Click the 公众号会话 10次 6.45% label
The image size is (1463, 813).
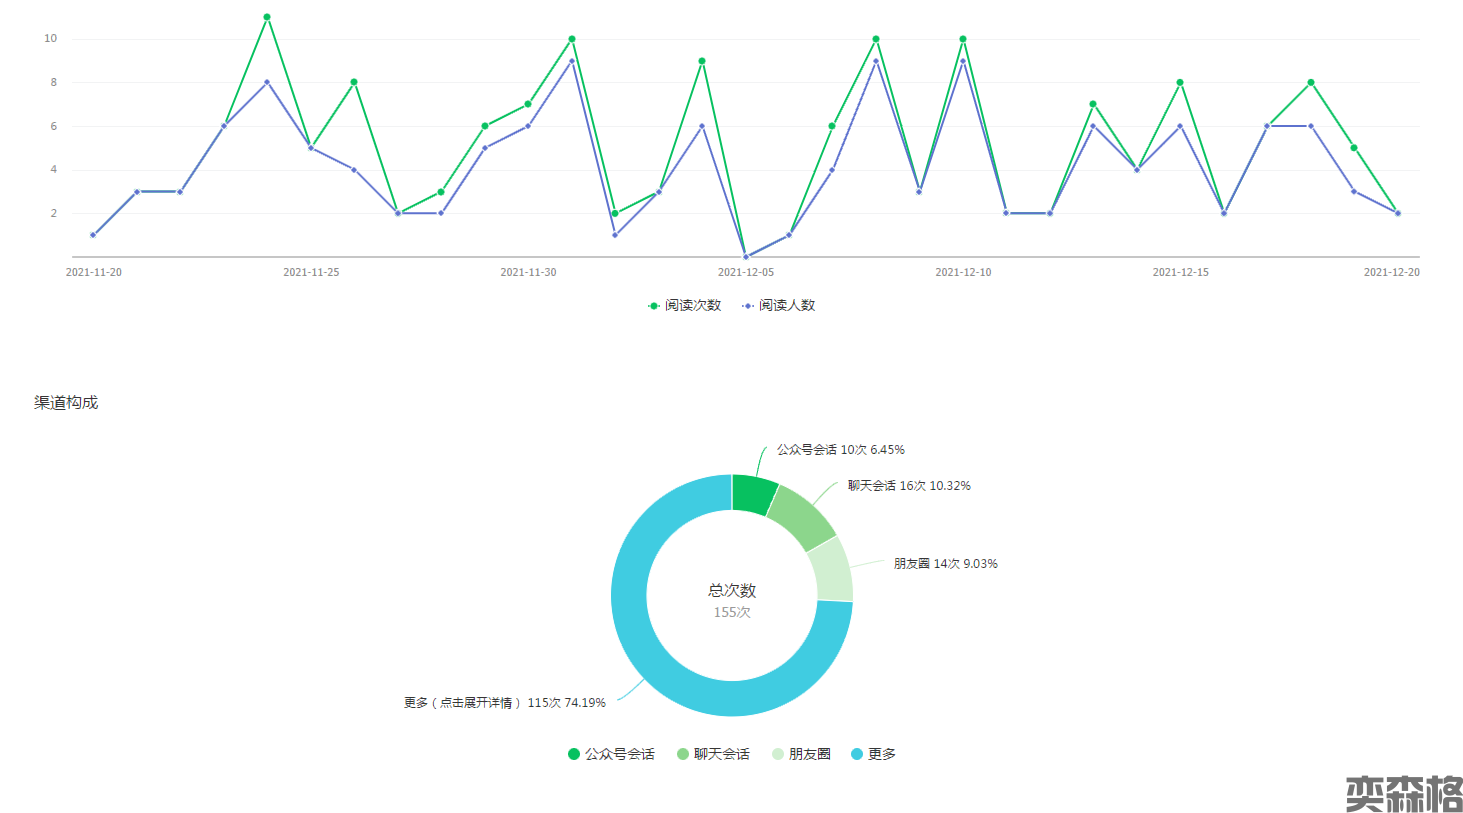840,450
